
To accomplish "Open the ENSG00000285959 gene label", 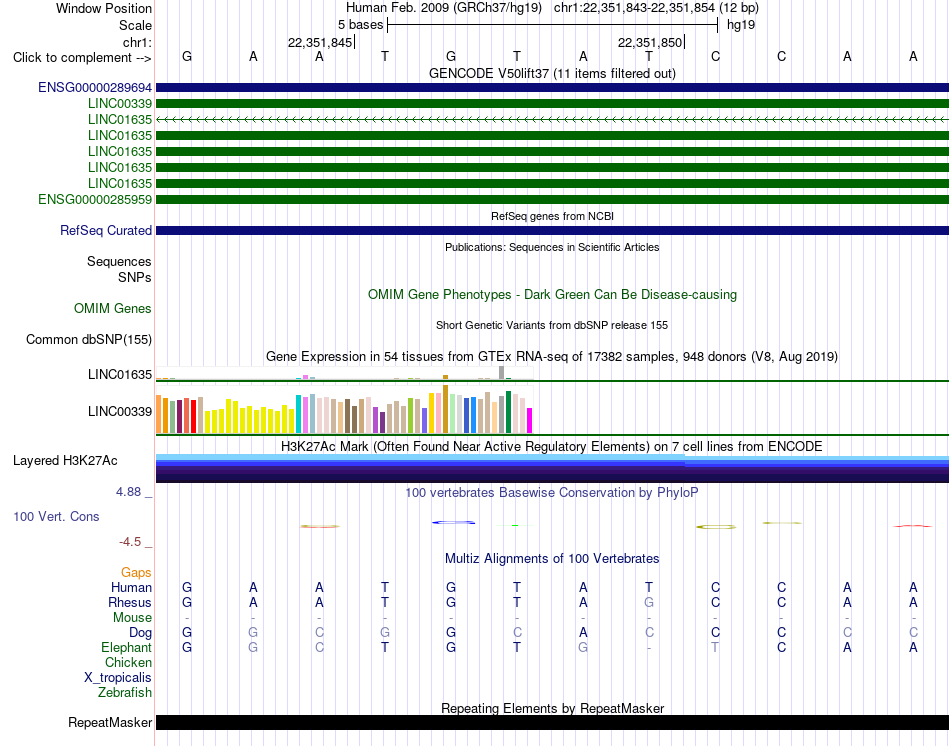I will (95, 199).
